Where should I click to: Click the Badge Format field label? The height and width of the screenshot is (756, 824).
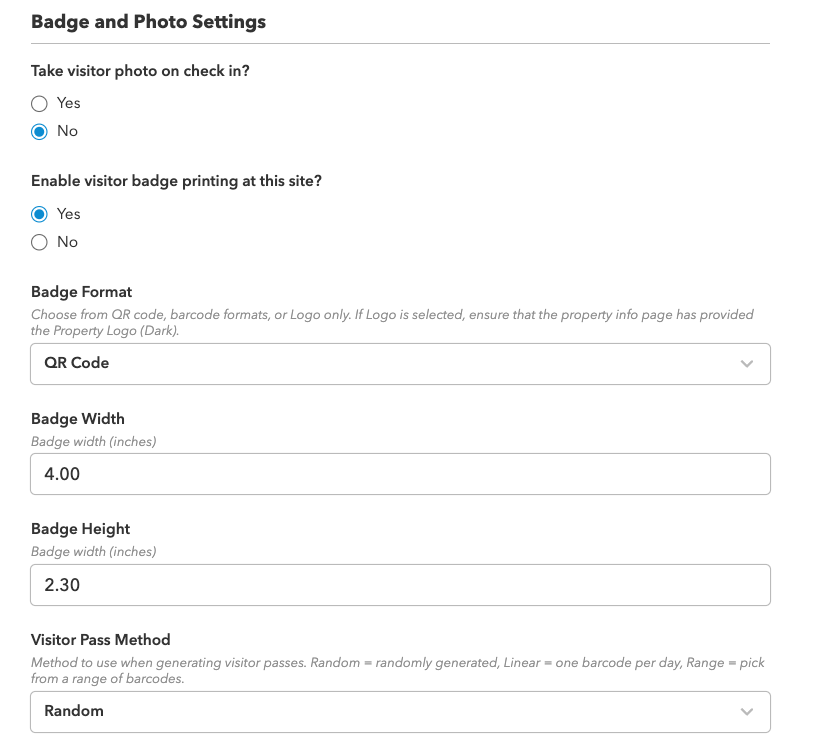81,292
